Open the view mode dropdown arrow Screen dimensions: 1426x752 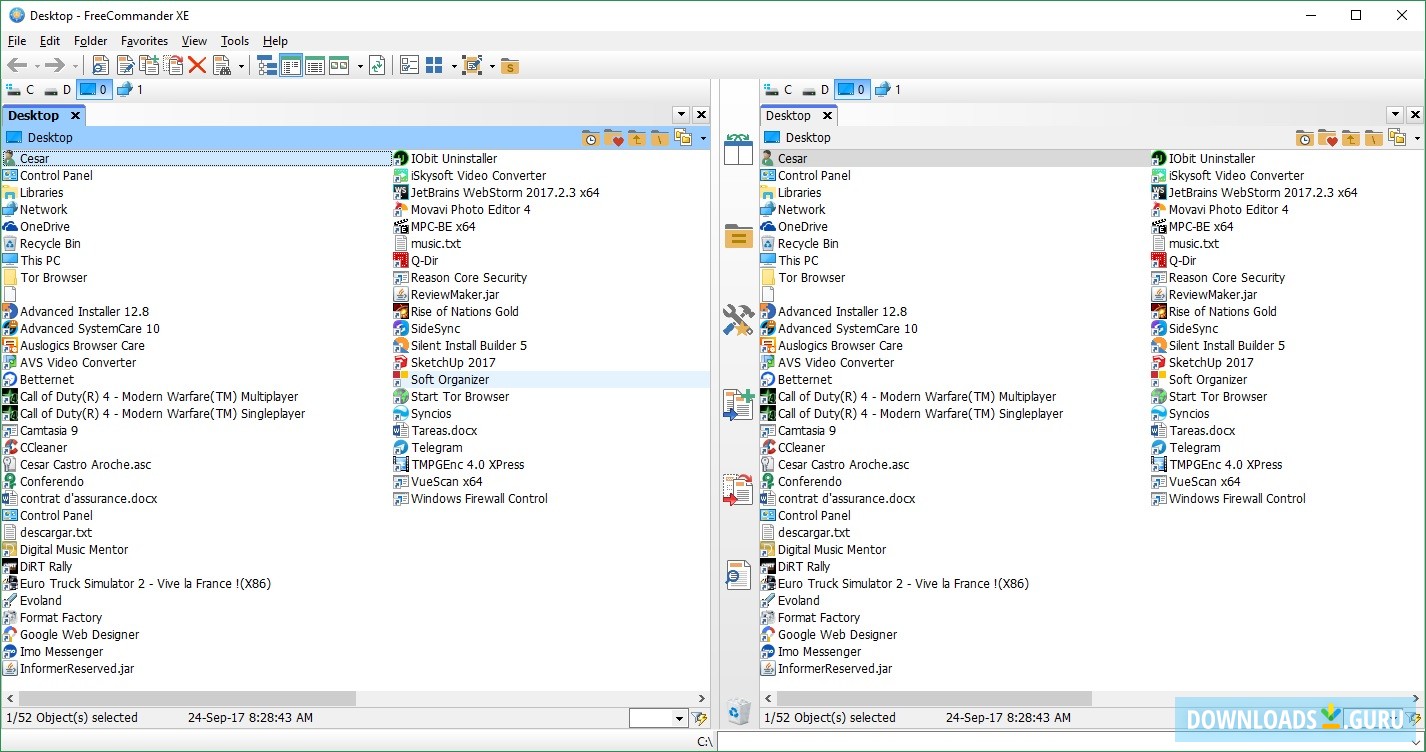pyautogui.click(x=360, y=67)
